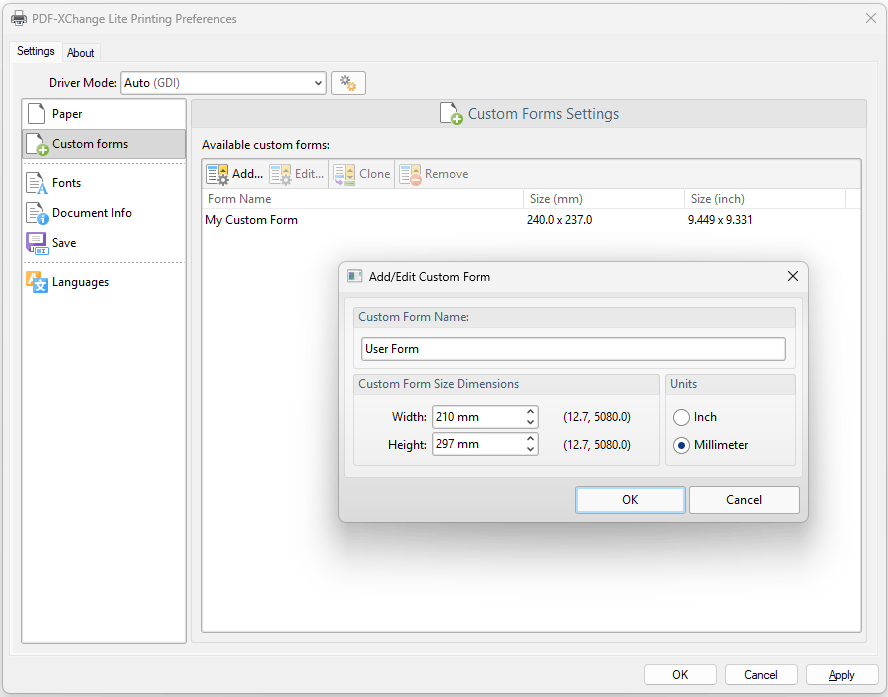Screen dimensions: 888x697
Task: Open the Paper settings page icon
Action: [x=37, y=114]
